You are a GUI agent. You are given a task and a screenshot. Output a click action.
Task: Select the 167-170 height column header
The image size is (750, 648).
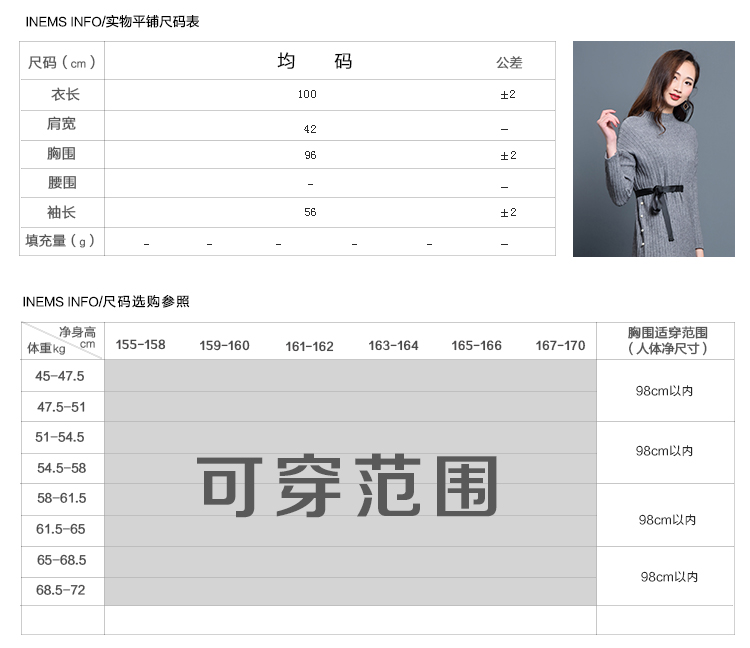point(560,346)
